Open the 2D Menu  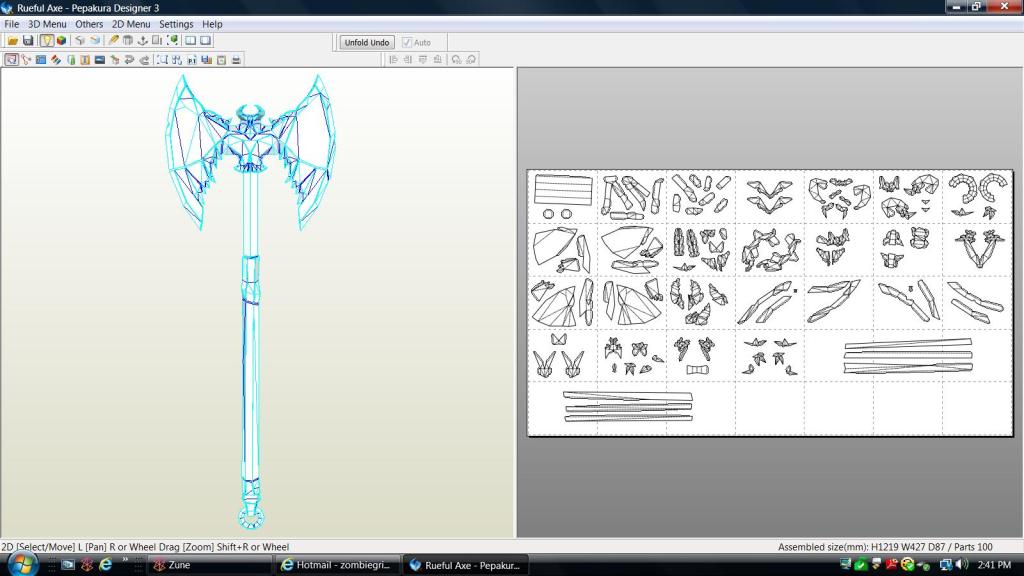tap(131, 24)
